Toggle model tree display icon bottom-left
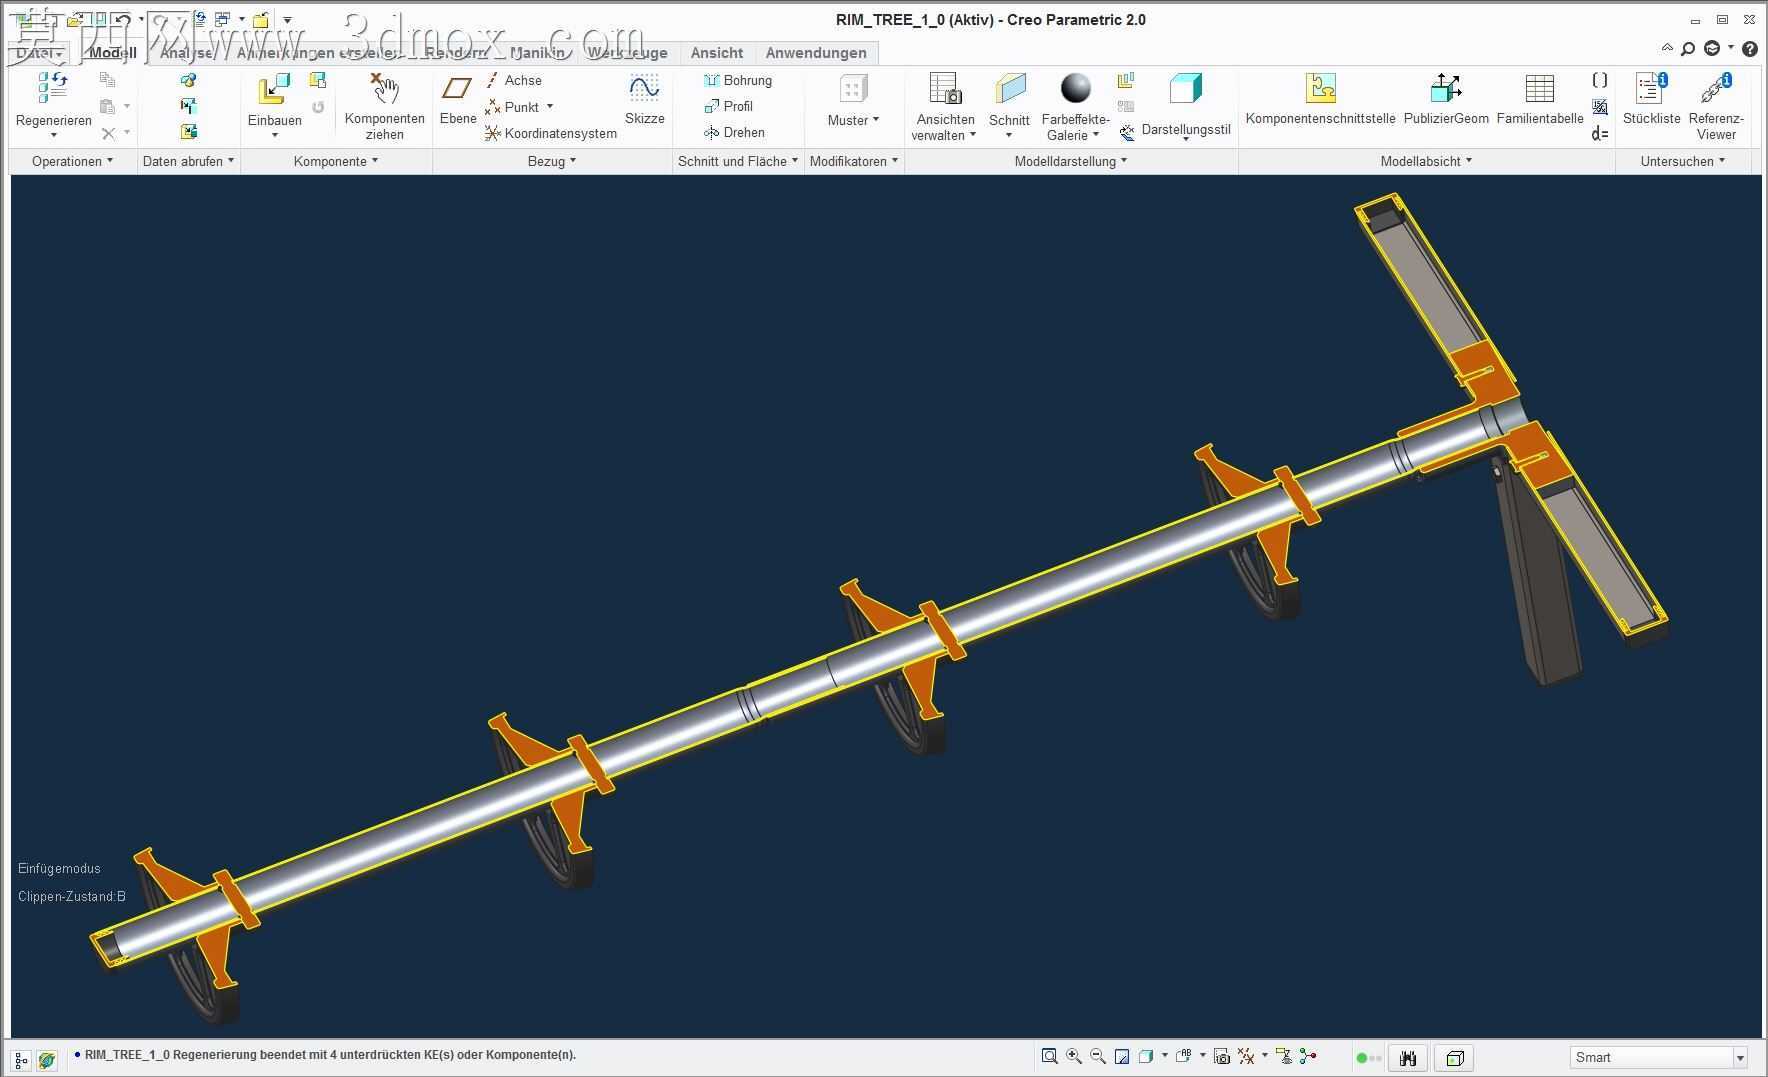This screenshot has height=1077, width=1768. click(x=21, y=1059)
